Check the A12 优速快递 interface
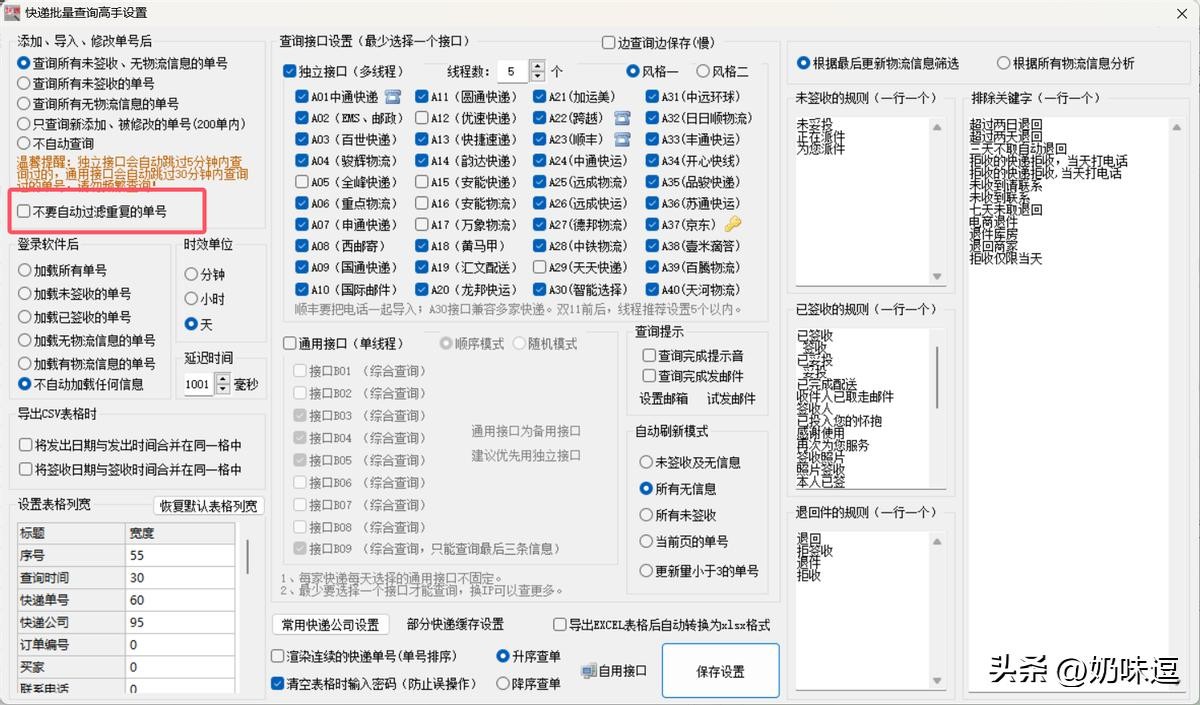Screen dimensions: 1200x705 tap(422, 118)
